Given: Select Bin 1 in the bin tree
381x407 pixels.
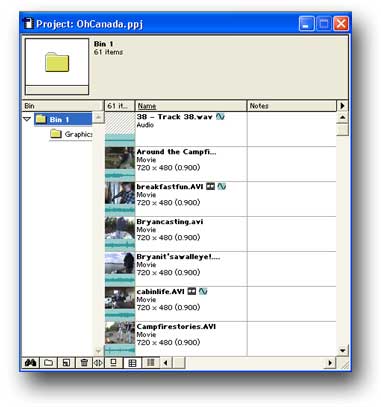Looking at the screenshot, I should [x=63, y=119].
